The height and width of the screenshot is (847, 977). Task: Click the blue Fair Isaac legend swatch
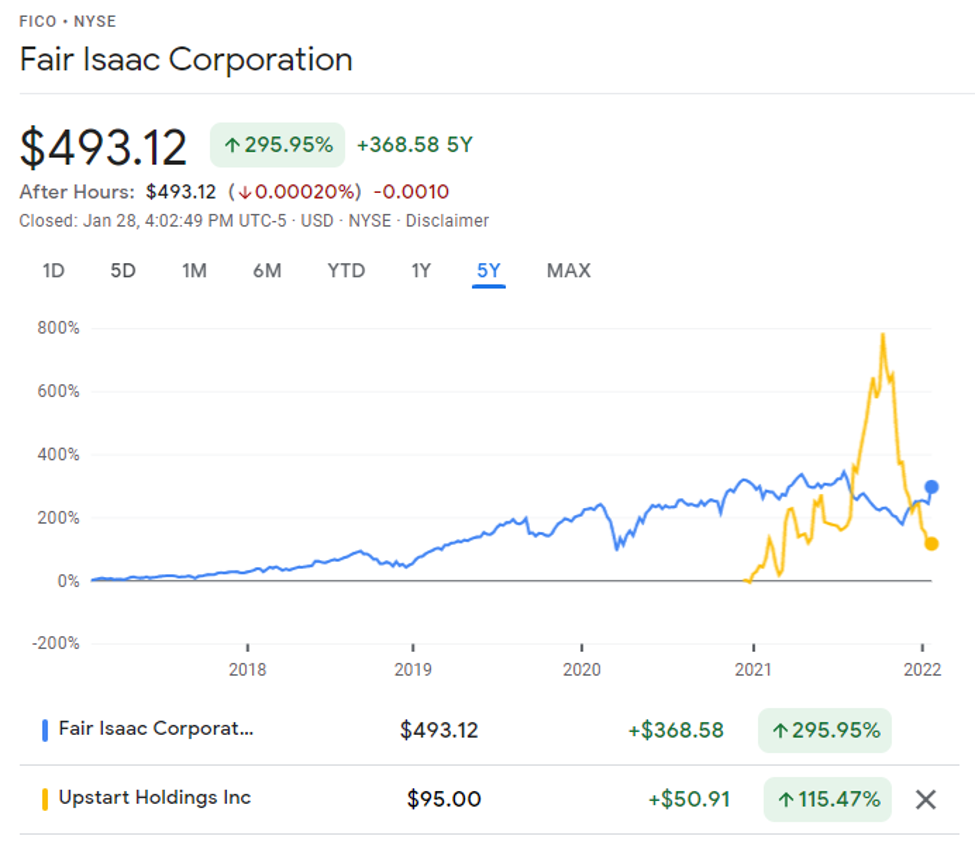(45, 730)
